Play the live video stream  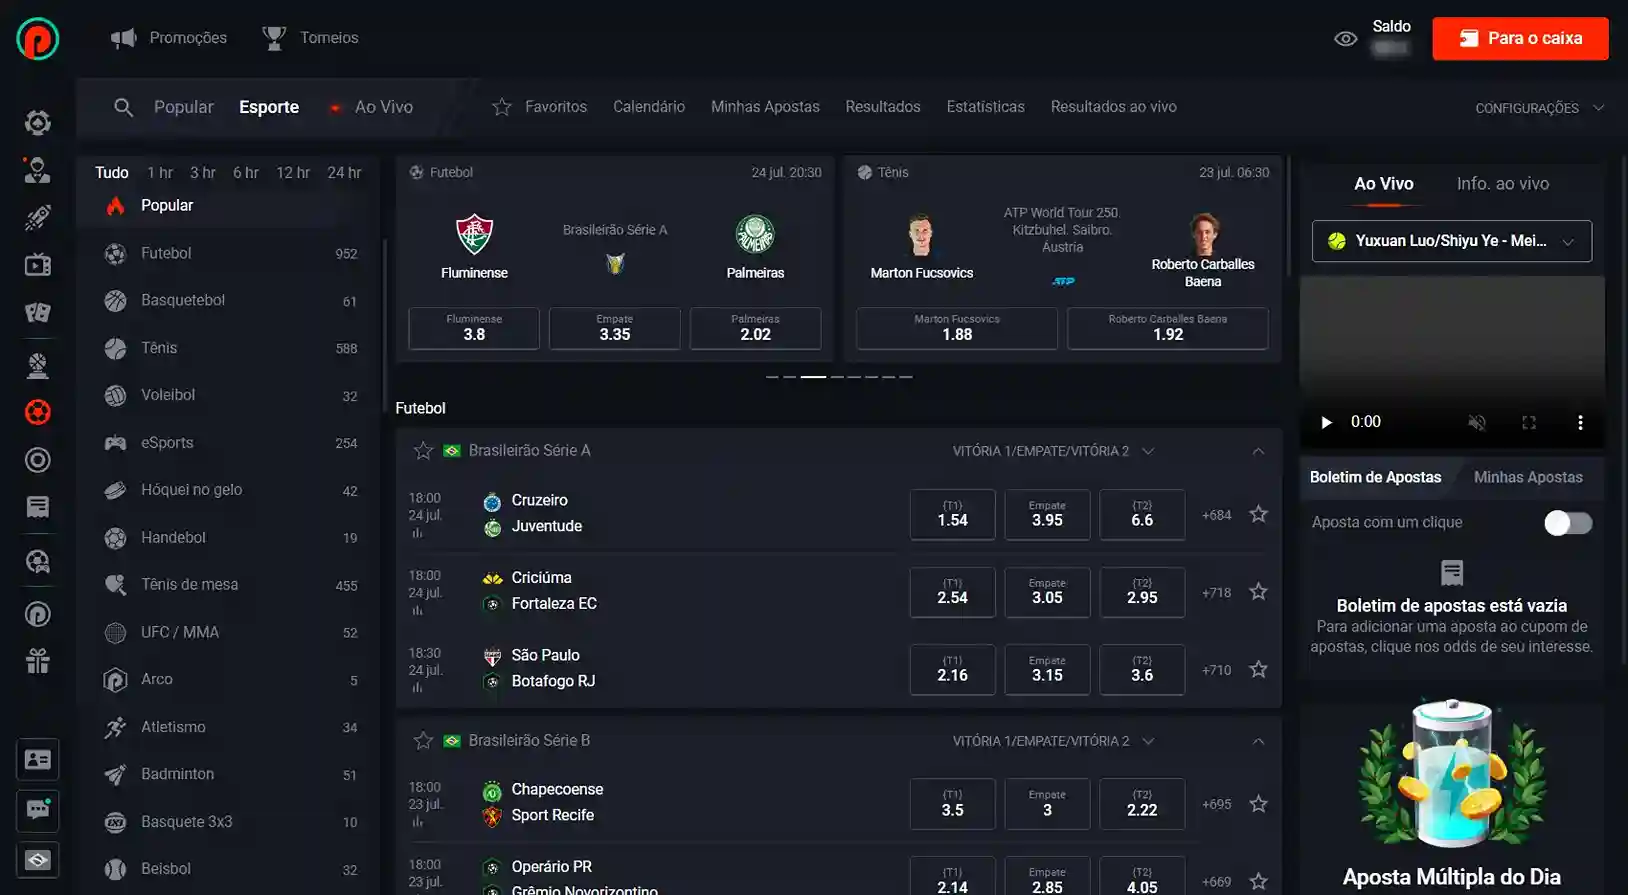point(1326,422)
